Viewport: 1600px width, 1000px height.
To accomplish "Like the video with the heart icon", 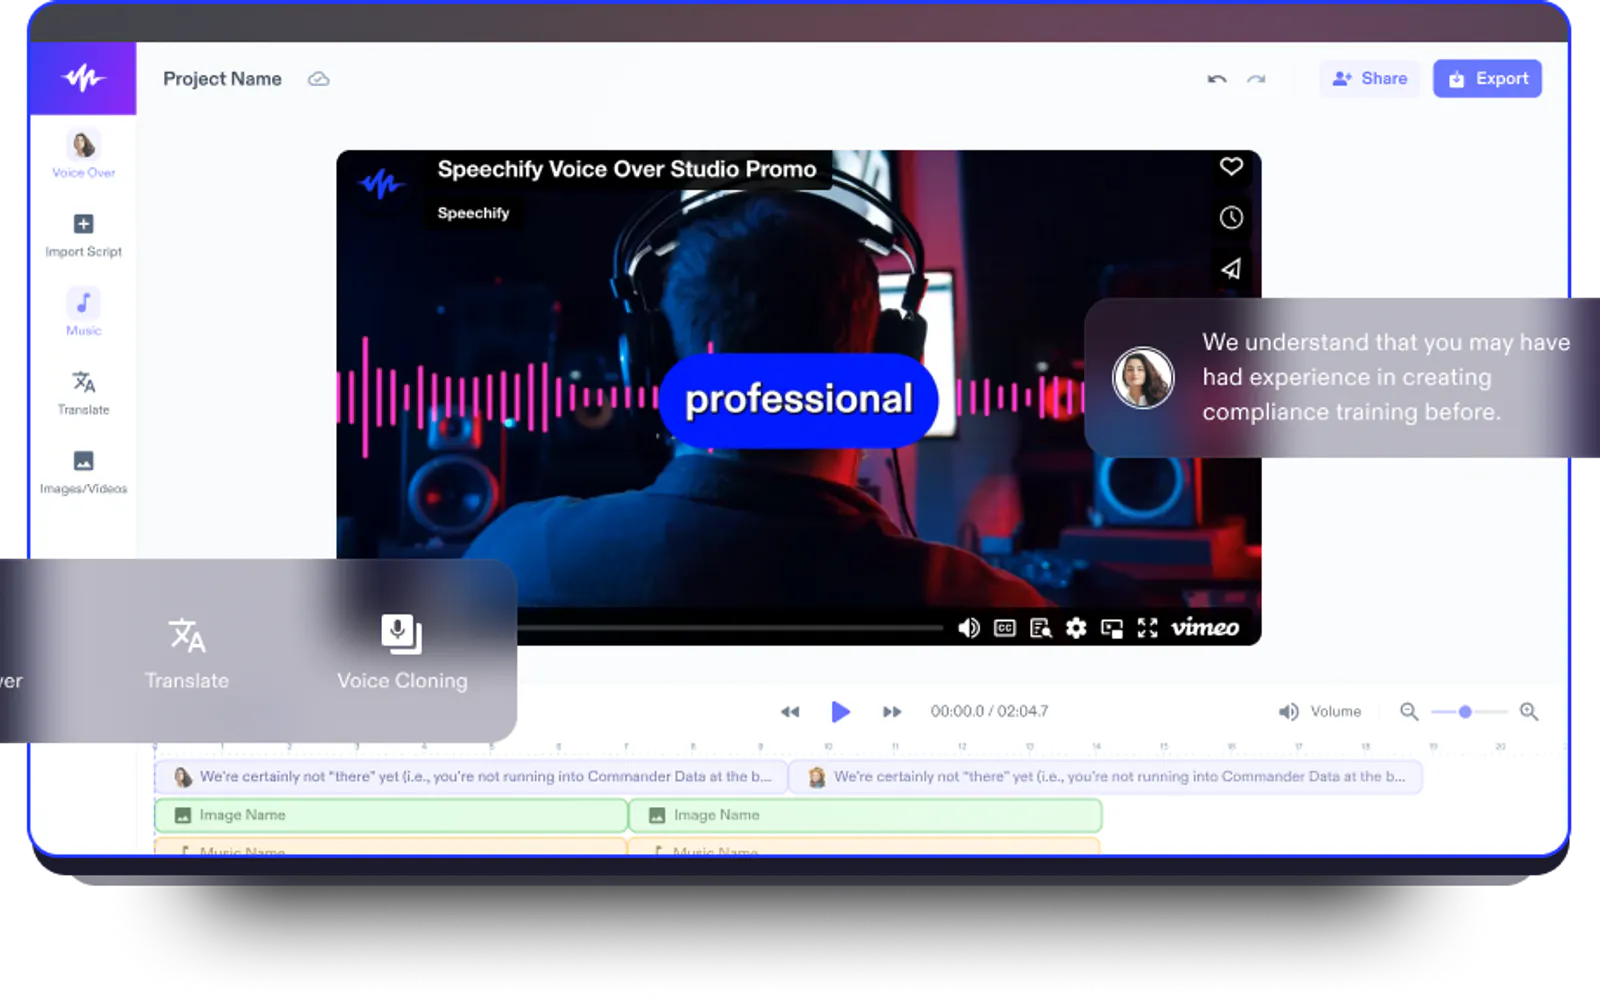I will (1231, 166).
